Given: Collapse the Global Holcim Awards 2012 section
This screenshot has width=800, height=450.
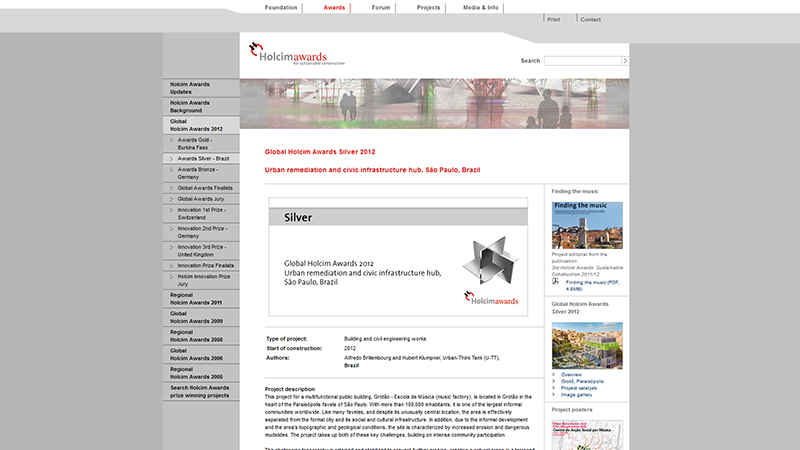Looking at the screenshot, I should click(201, 125).
